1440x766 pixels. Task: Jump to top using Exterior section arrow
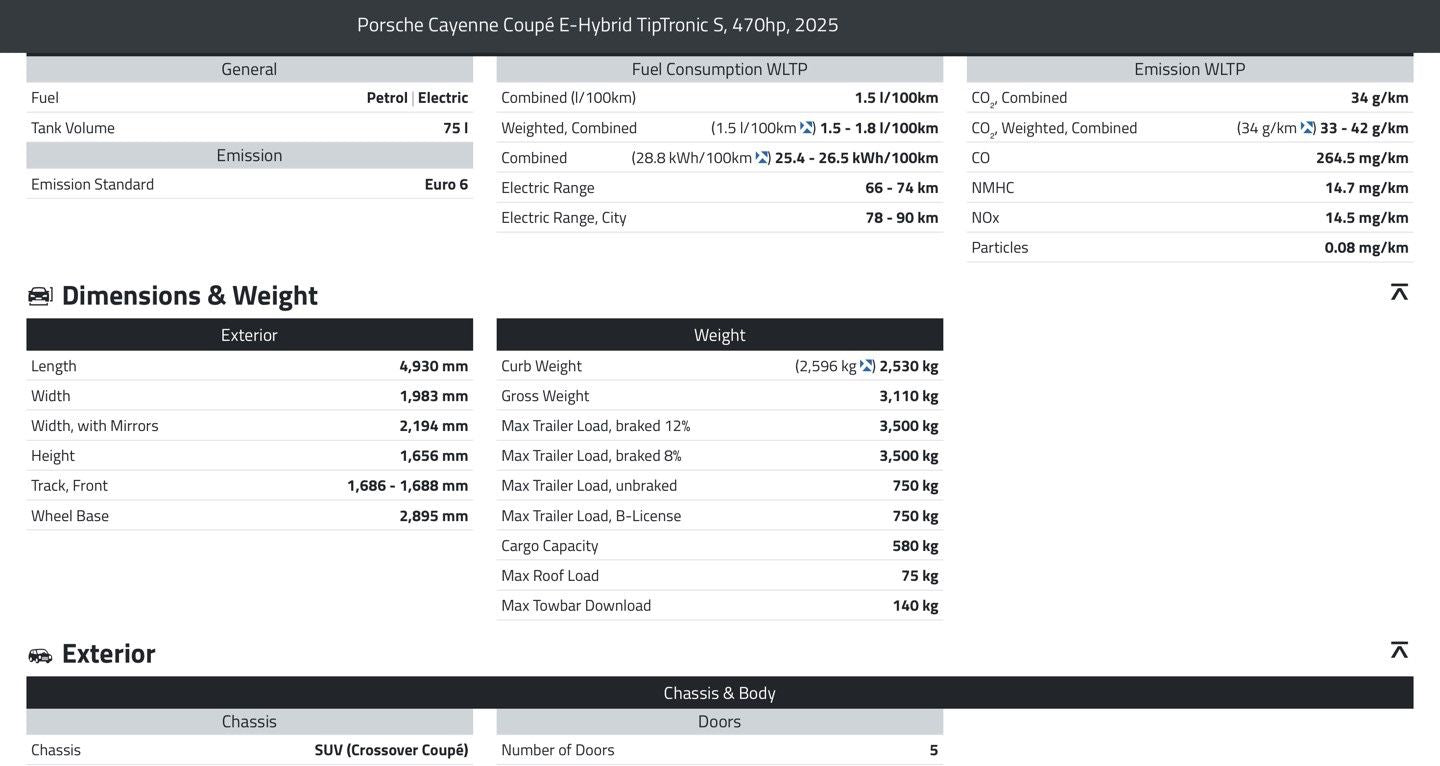1399,650
